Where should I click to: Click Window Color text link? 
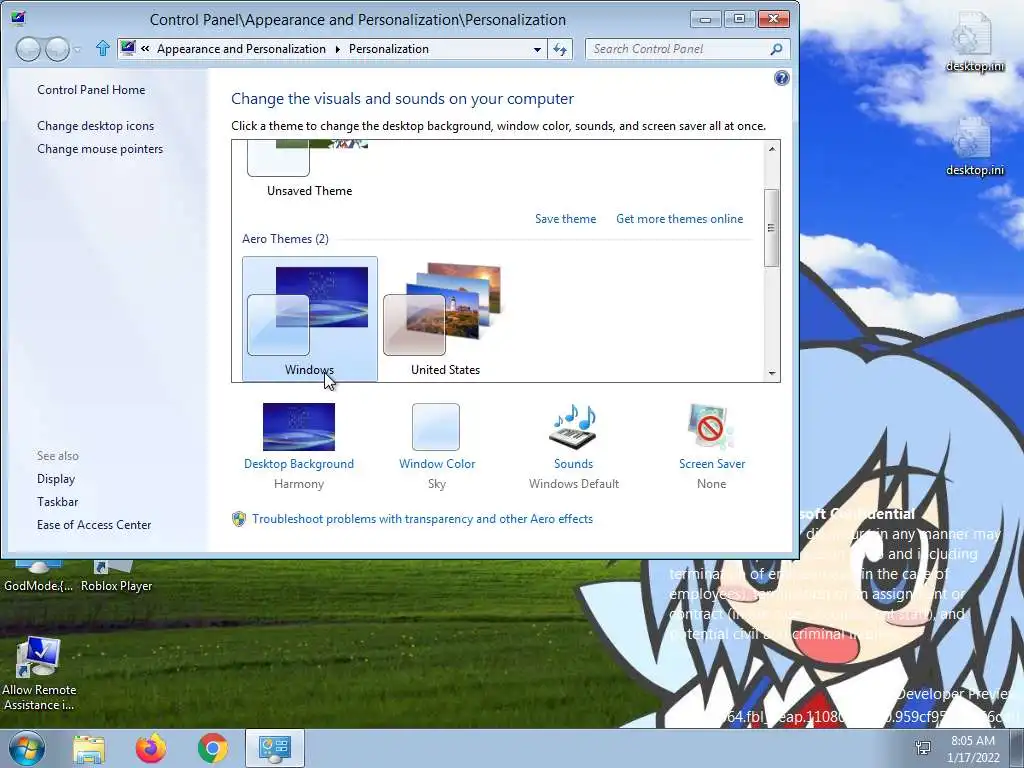(437, 464)
